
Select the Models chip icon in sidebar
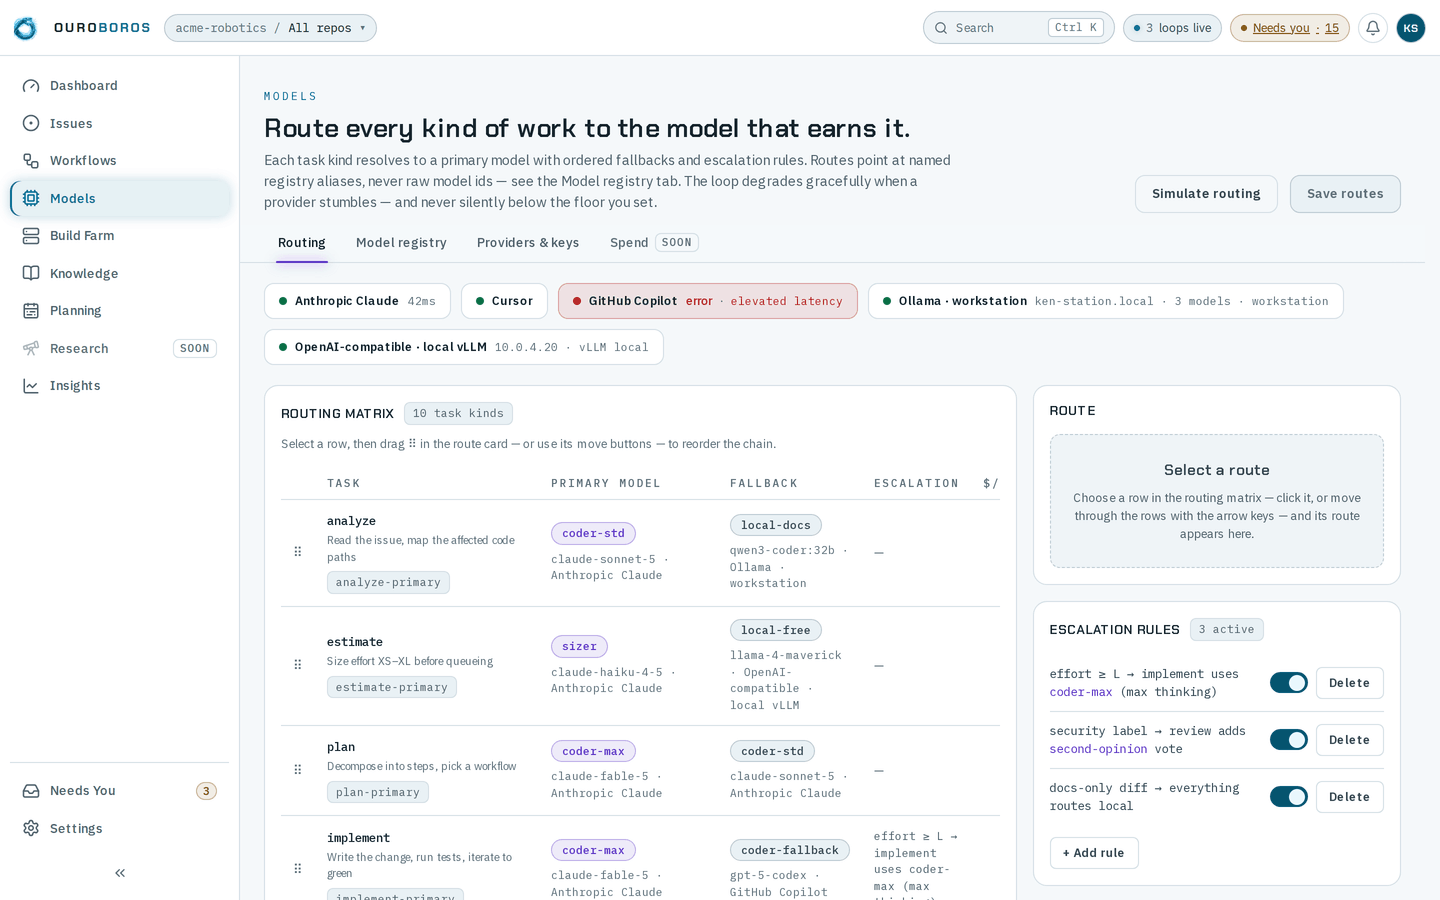[31, 198]
